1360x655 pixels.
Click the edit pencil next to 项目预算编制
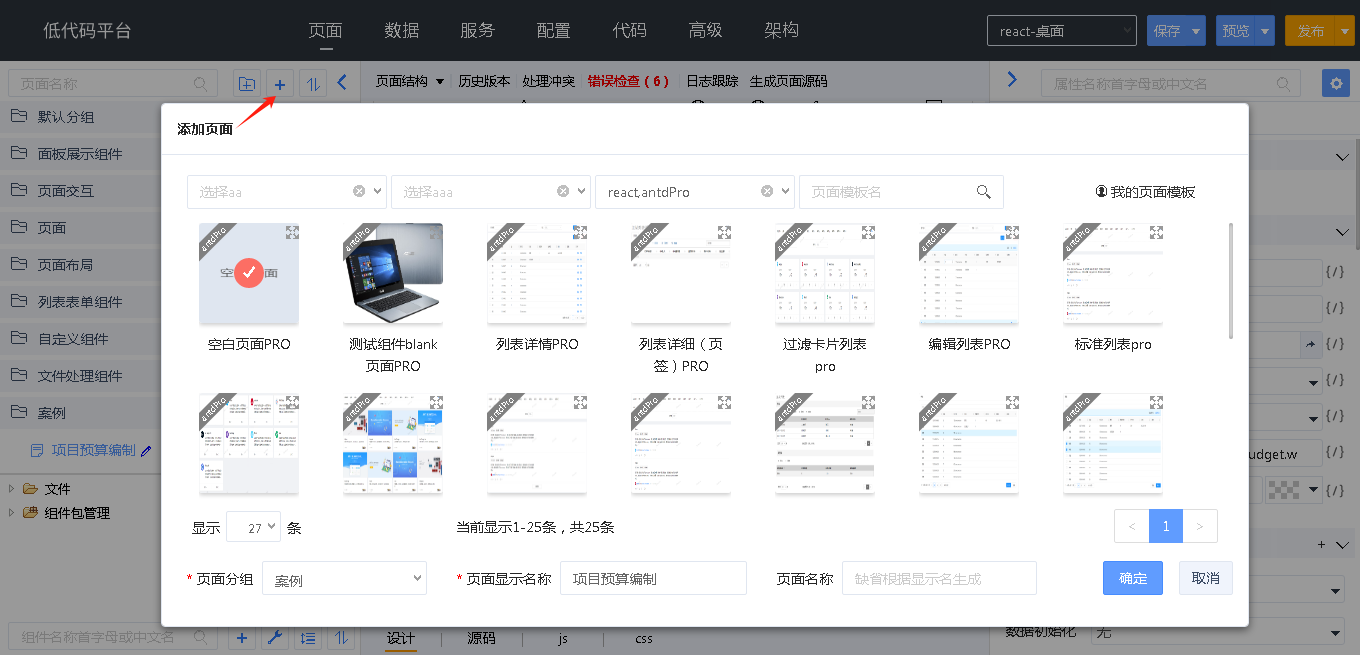[146, 451]
